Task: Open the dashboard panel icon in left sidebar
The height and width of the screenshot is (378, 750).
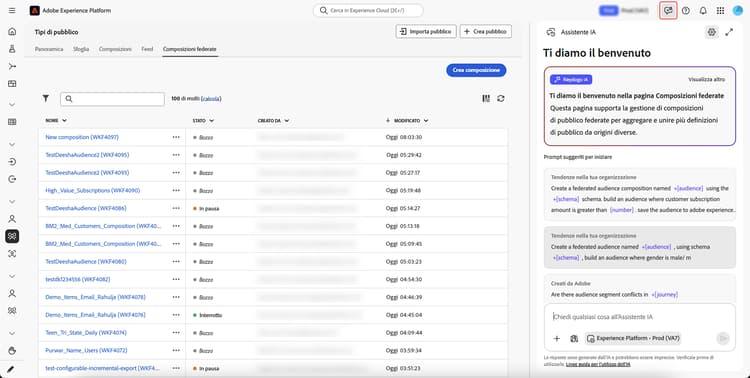Action: pyautogui.click(x=12, y=83)
